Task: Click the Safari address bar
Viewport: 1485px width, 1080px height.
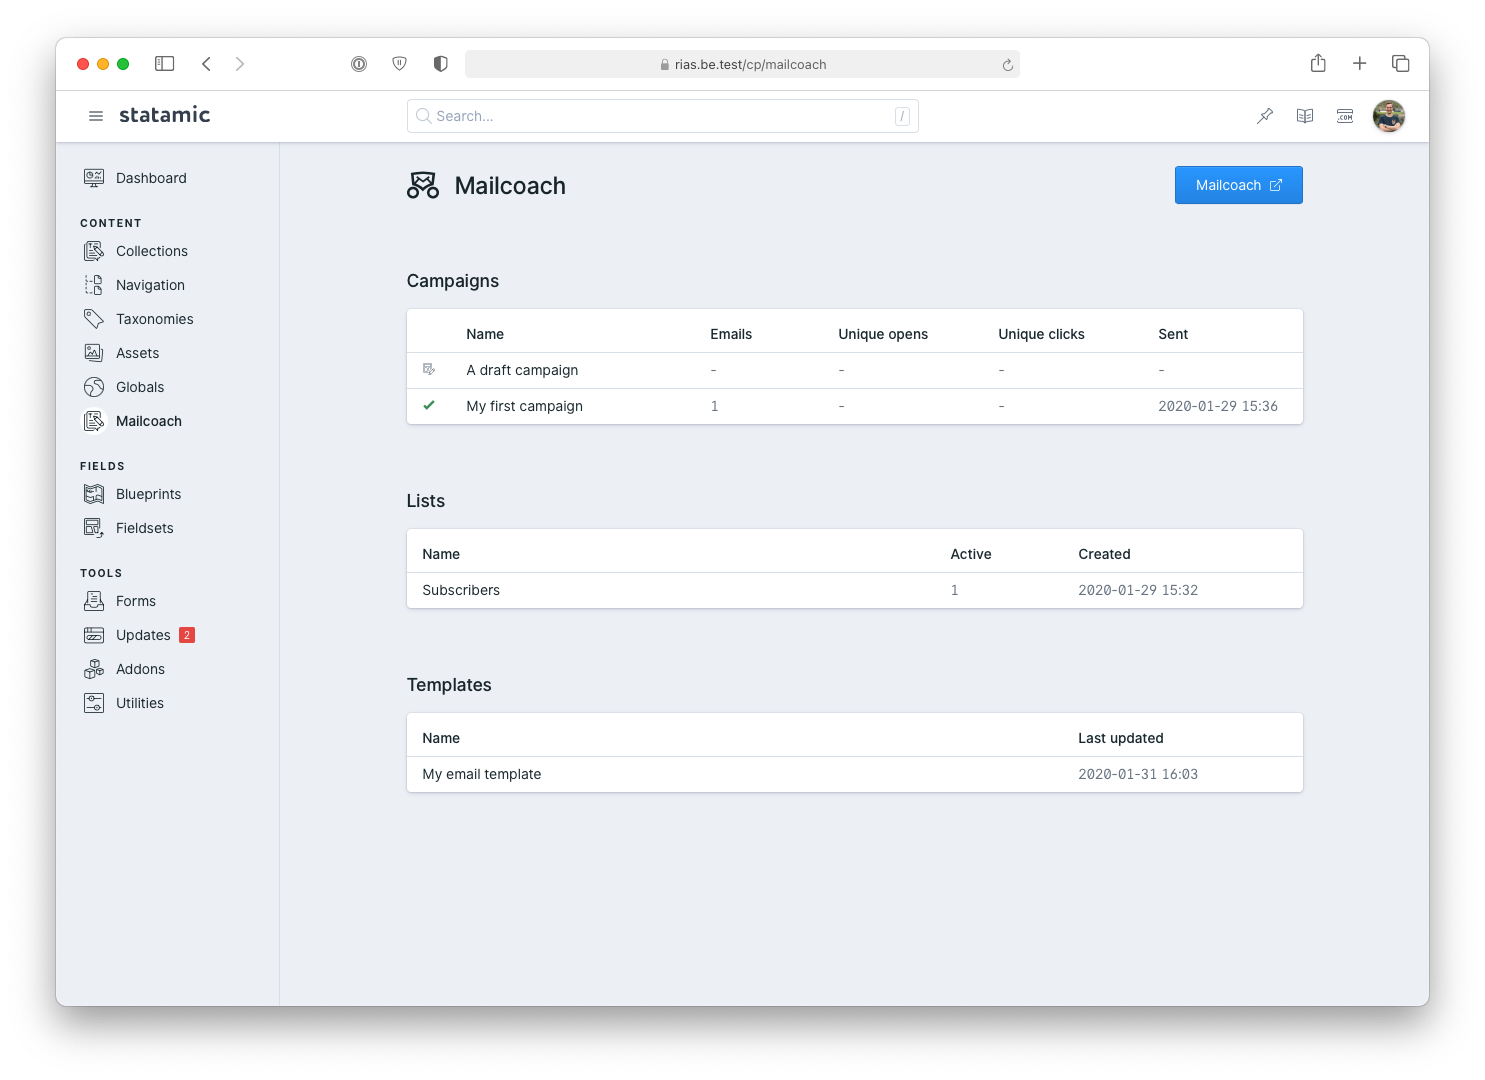Action: click(x=742, y=64)
